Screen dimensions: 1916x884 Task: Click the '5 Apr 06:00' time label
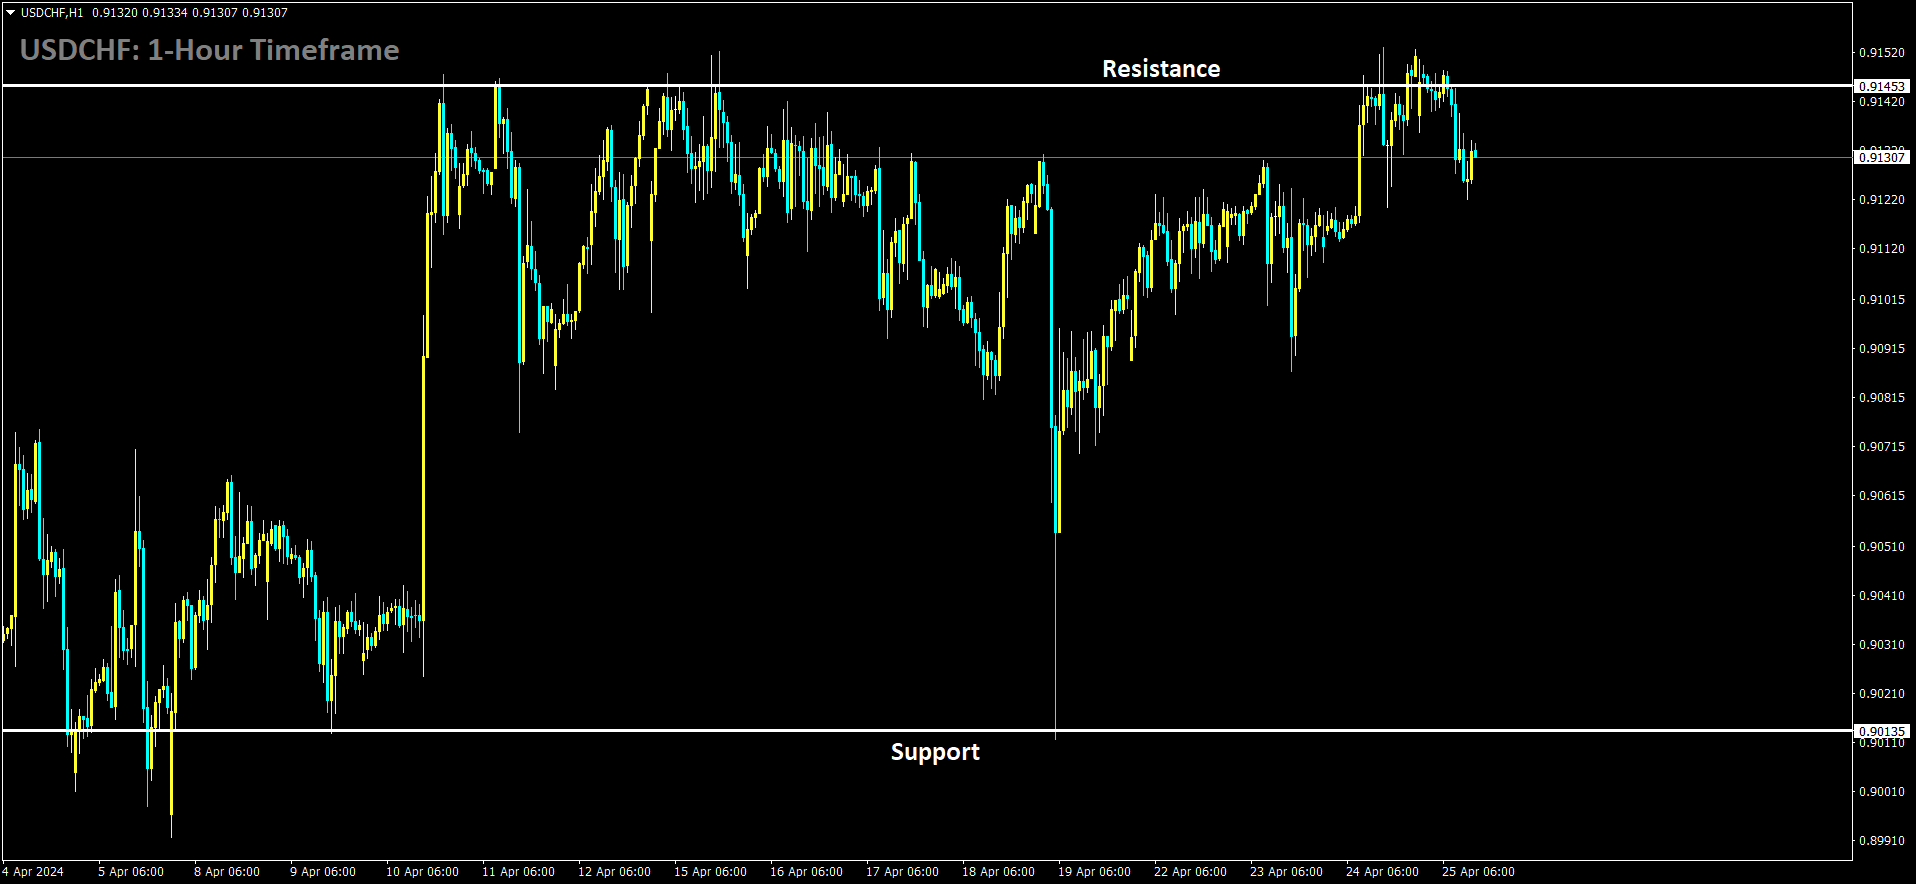(x=131, y=872)
